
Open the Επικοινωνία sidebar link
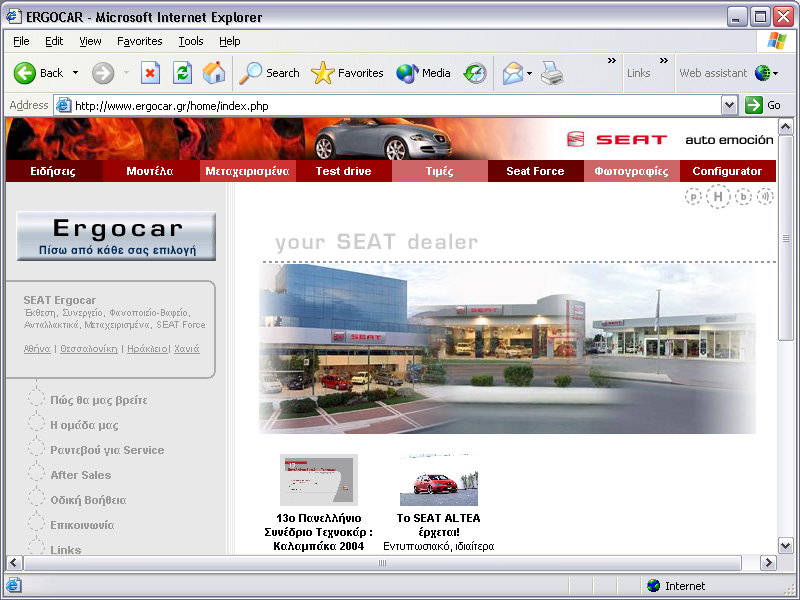pyautogui.click(x=82, y=525)
